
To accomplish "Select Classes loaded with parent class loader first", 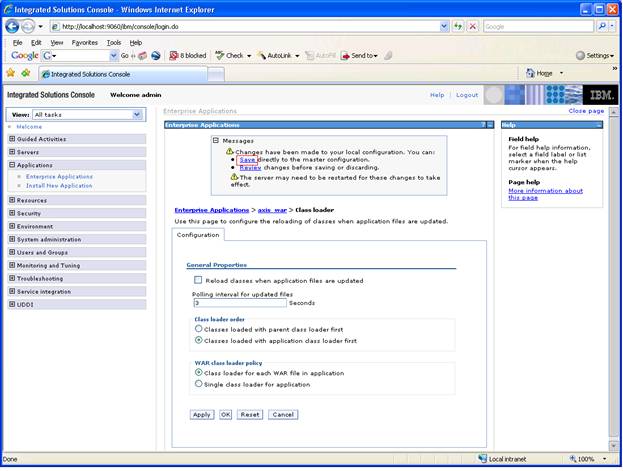I will [199, 329].
